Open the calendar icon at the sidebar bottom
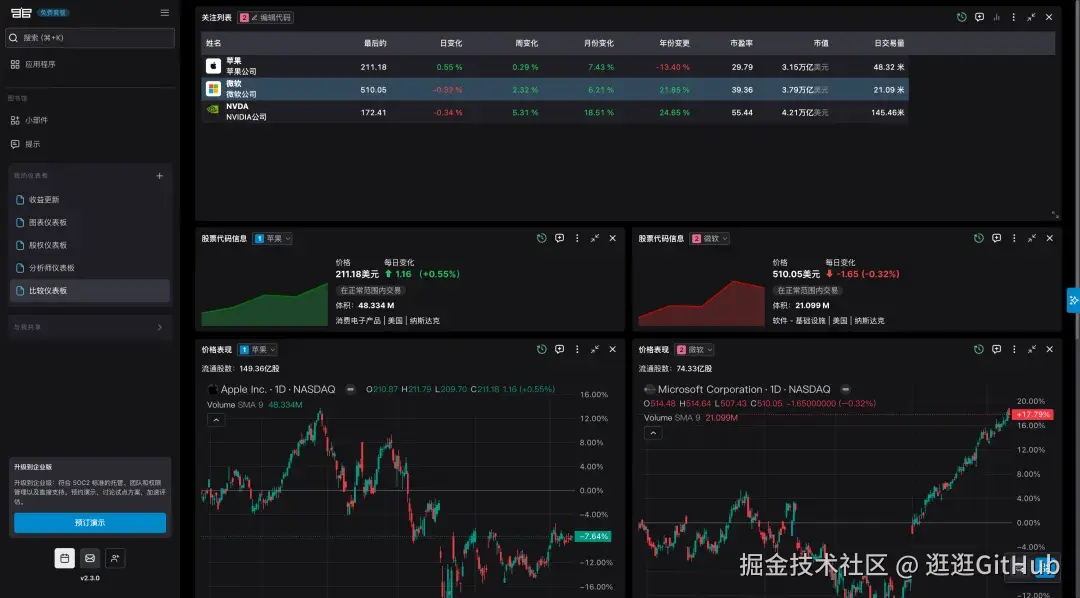Screen dimensions: 1080x598 click(65, 558)
